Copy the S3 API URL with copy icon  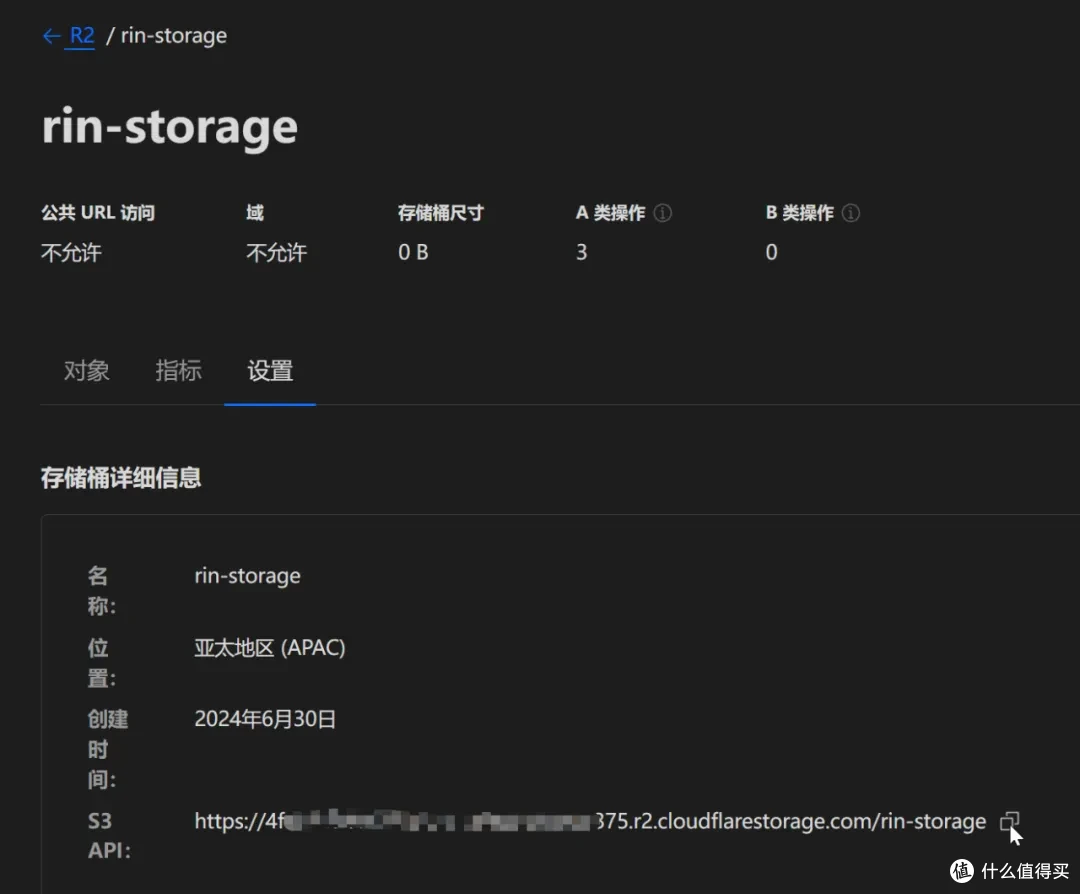pos(1010,821)
